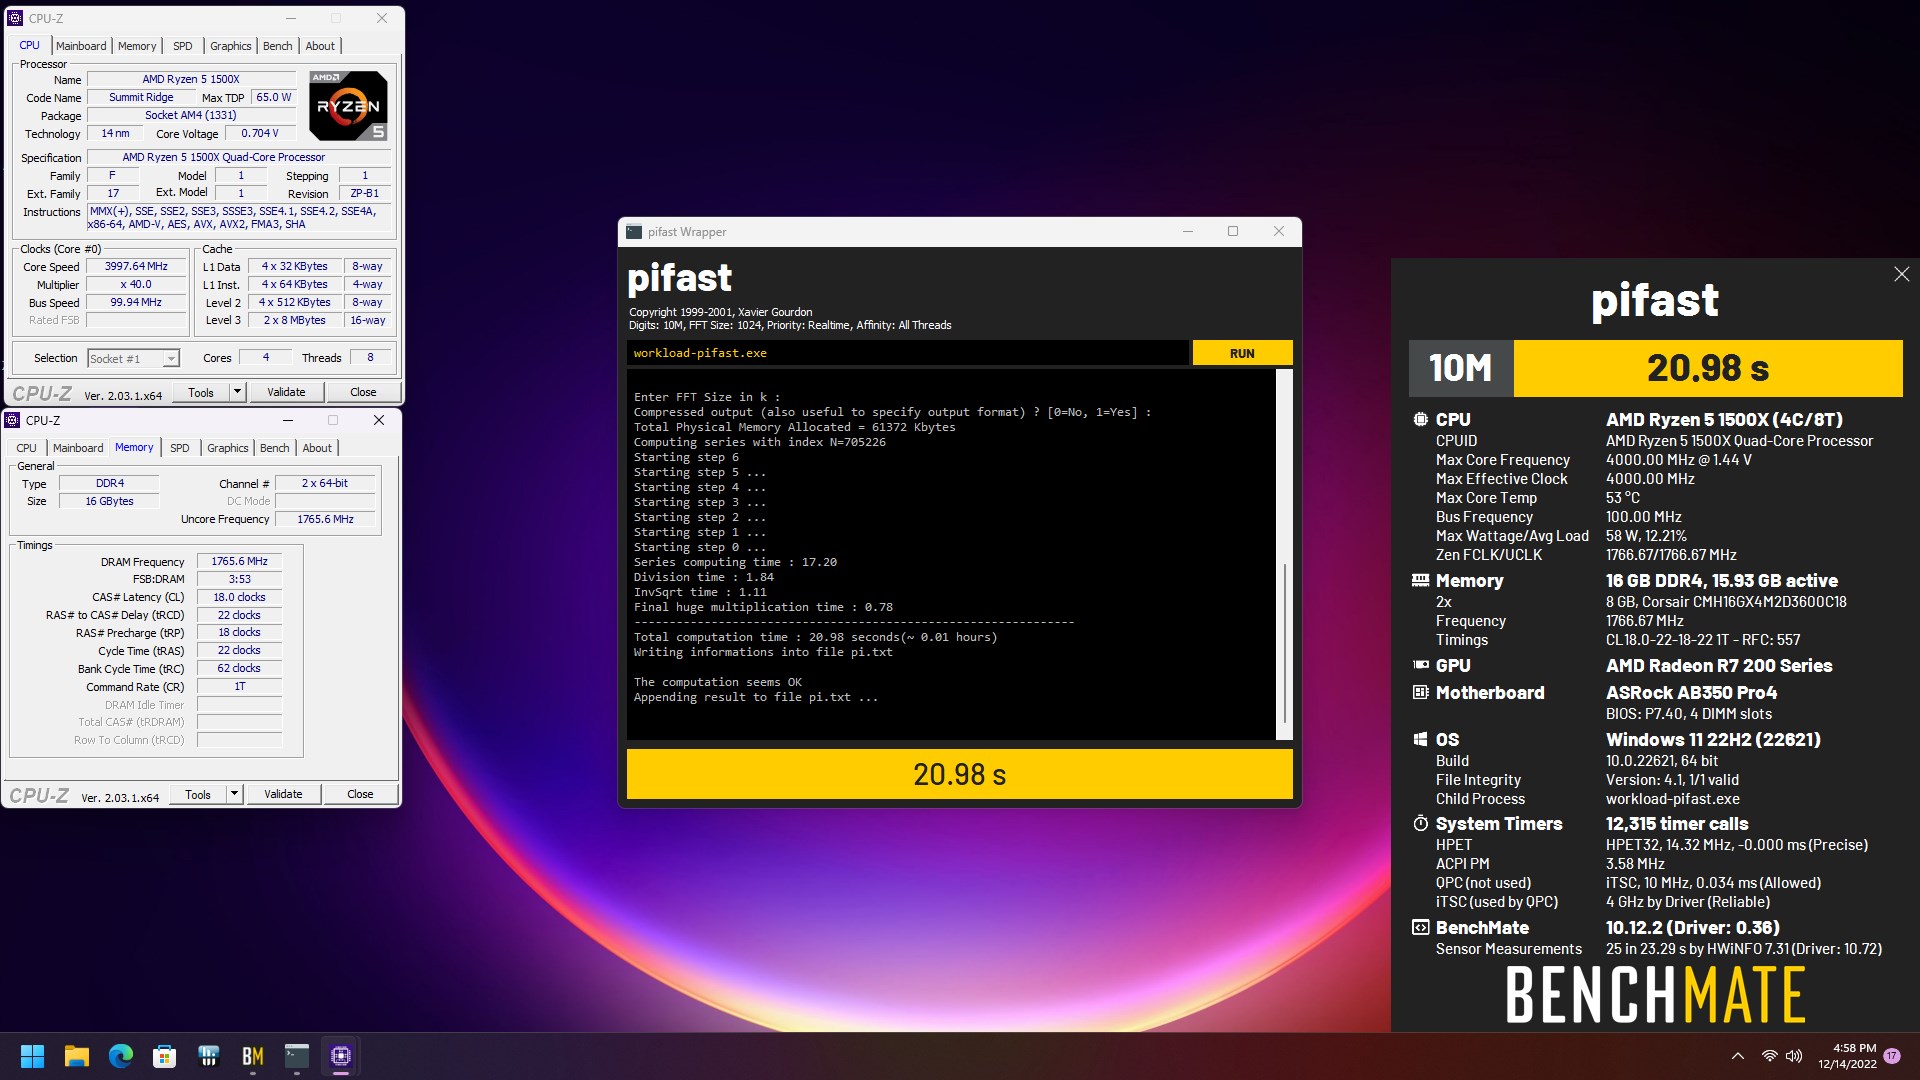The height and width of the screenshot is (1080, 1920).
Task: Click the 10M digits label in BenchMate
Action: (x=1461, y=368)
